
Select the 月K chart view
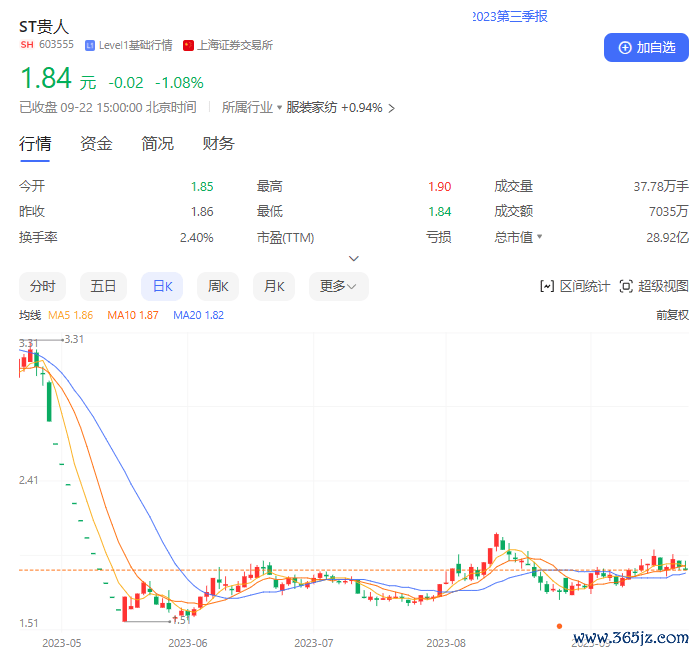pos(274,286)
